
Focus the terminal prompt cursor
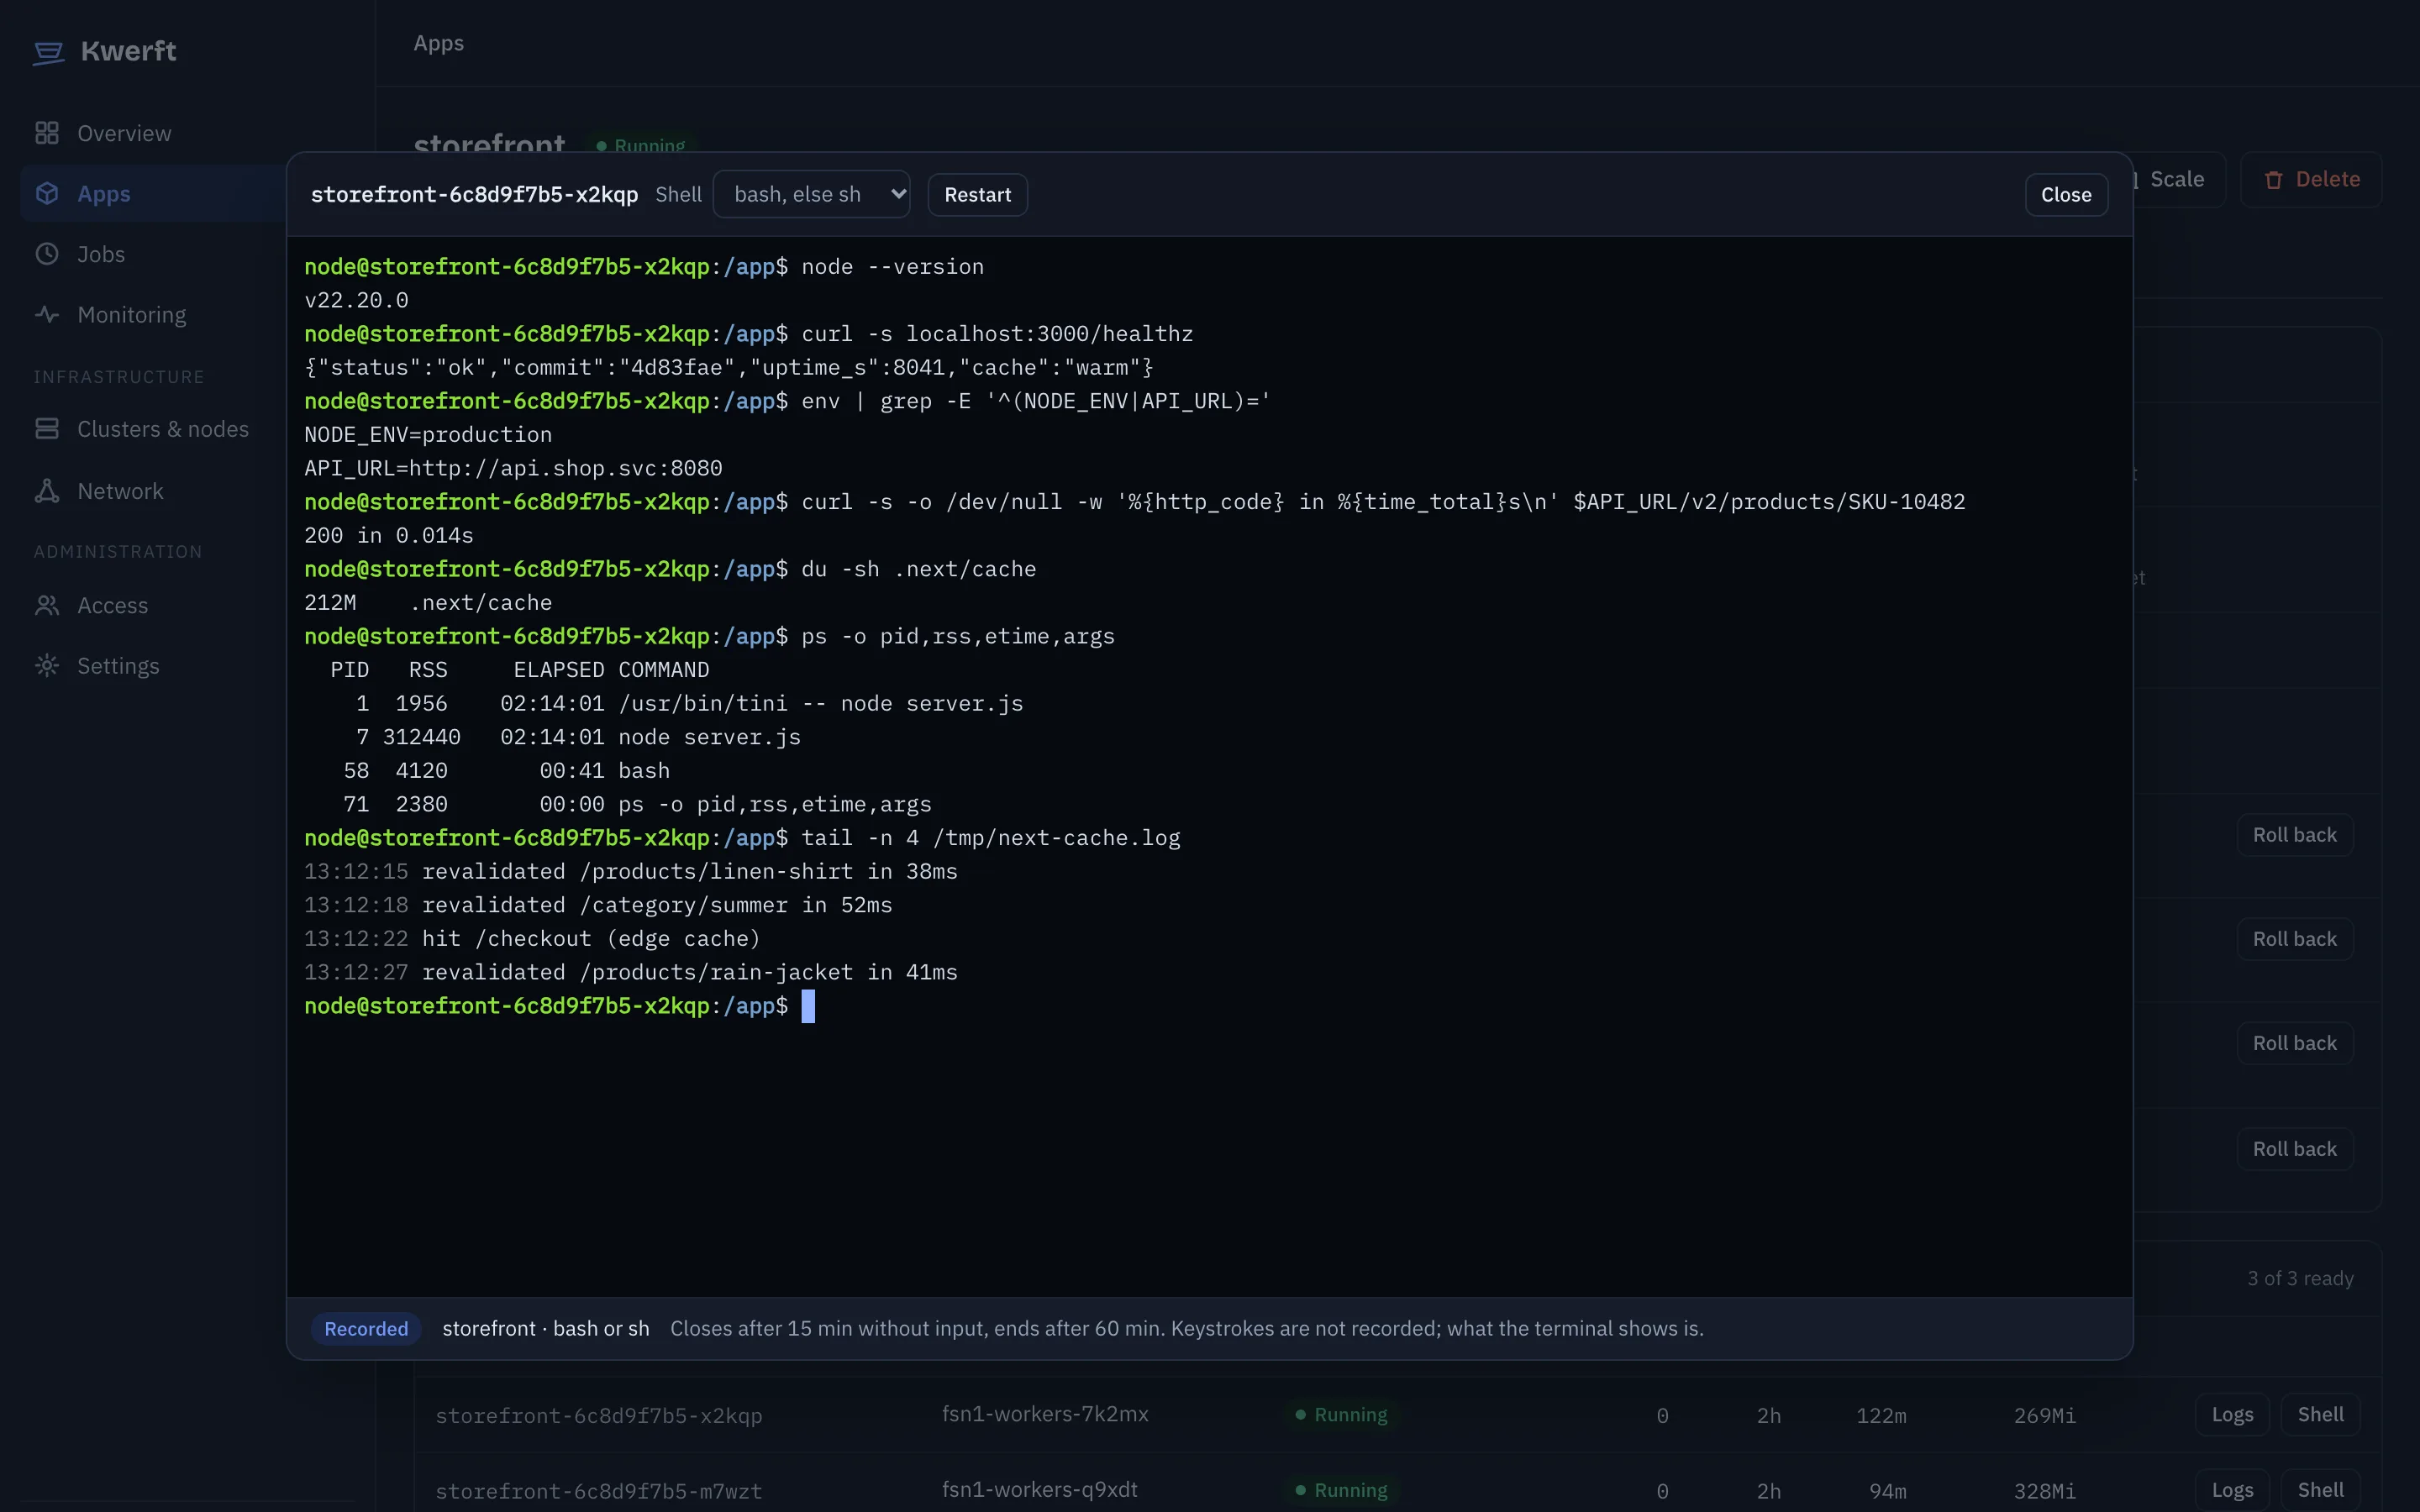click(808, 1006)
